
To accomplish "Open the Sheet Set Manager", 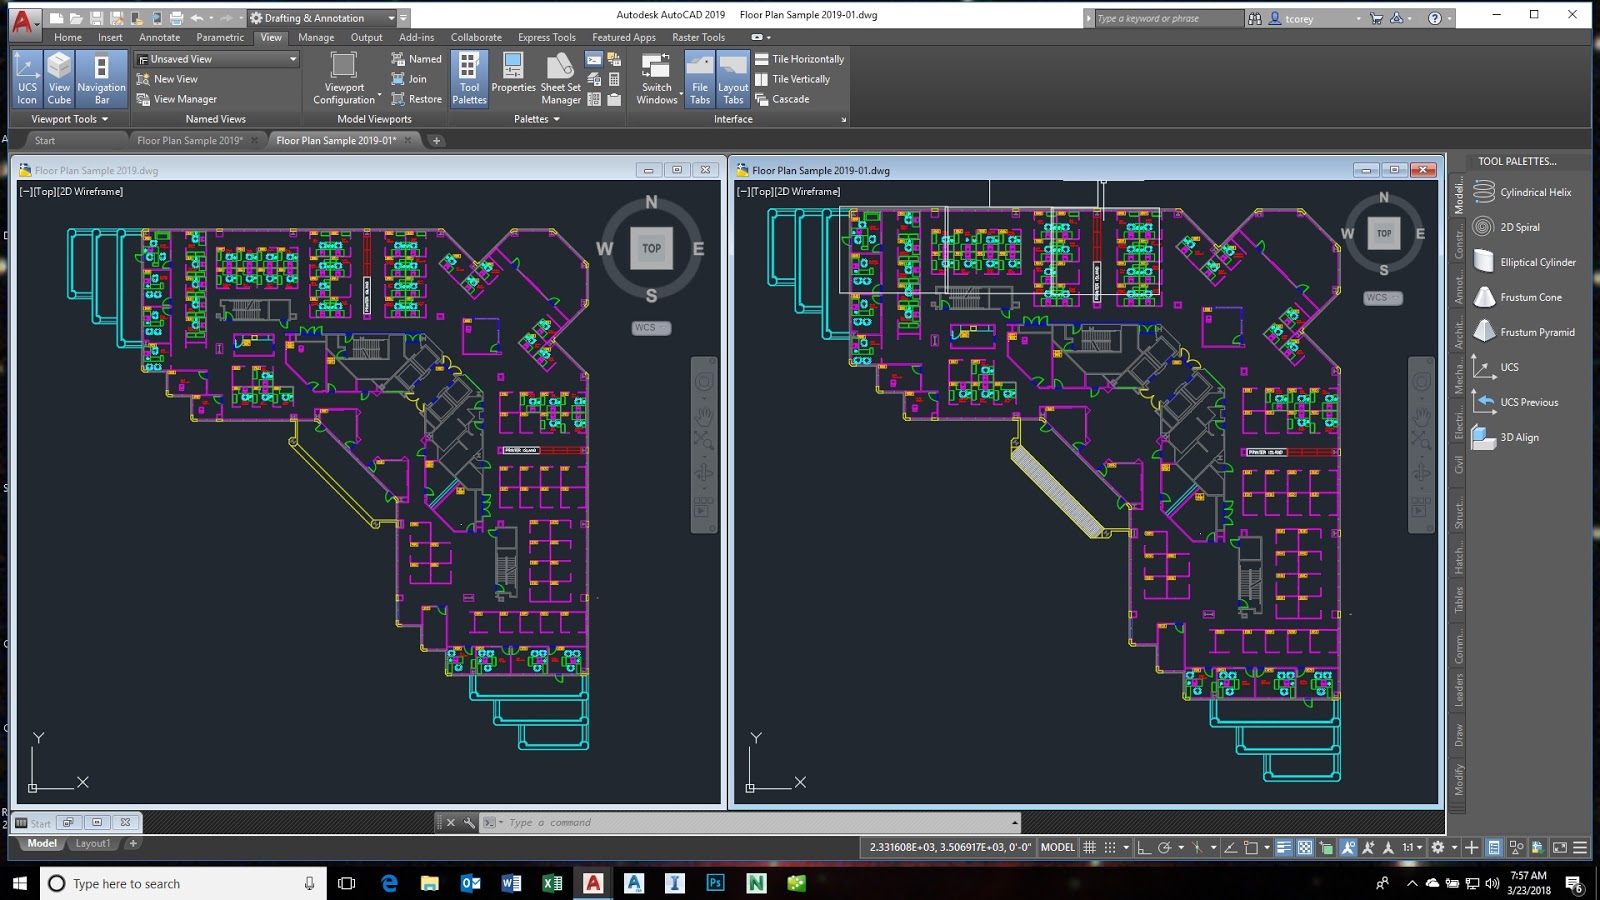I will point(560,78).
